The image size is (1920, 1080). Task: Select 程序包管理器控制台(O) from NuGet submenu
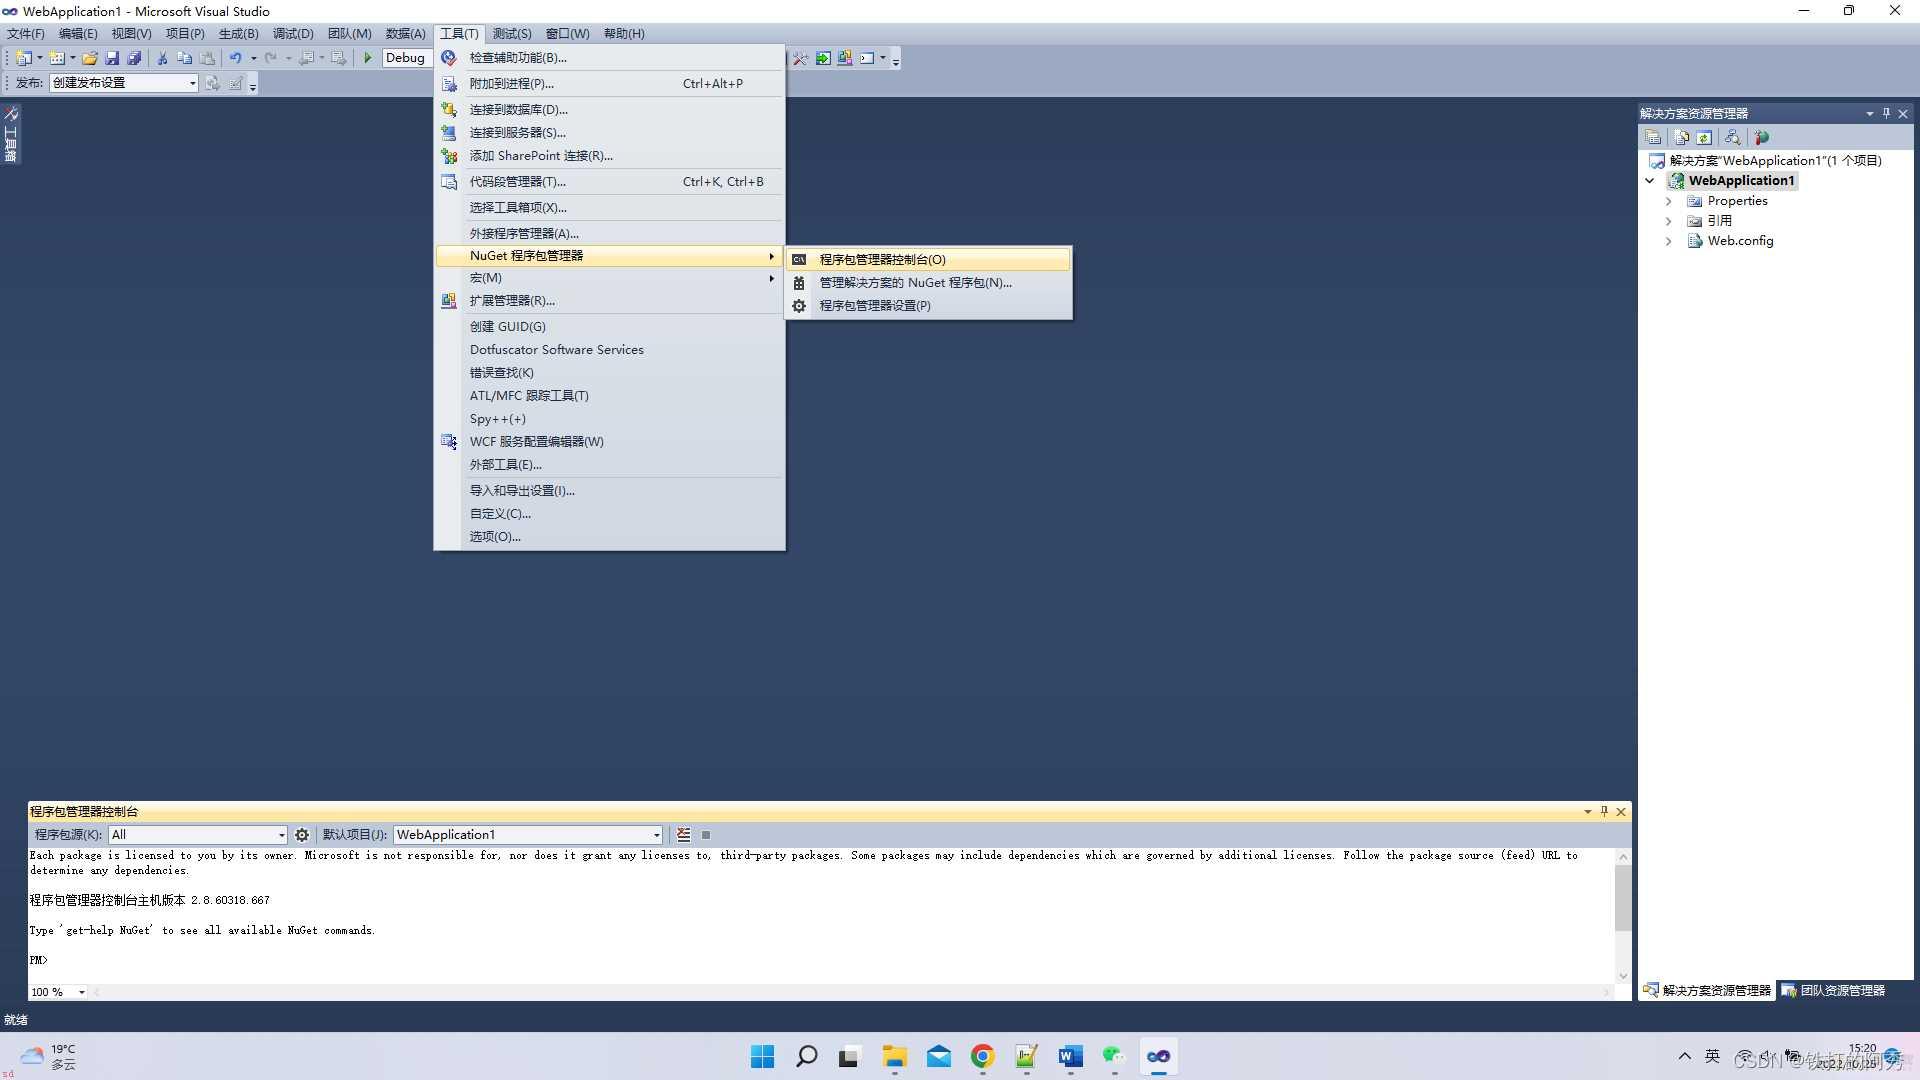coord(928,259)
